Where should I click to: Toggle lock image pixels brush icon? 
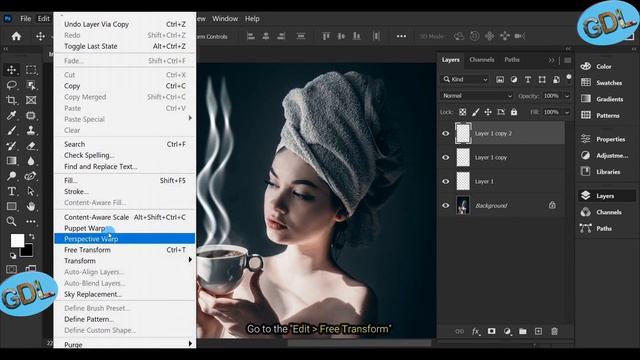tap(476, 112)
